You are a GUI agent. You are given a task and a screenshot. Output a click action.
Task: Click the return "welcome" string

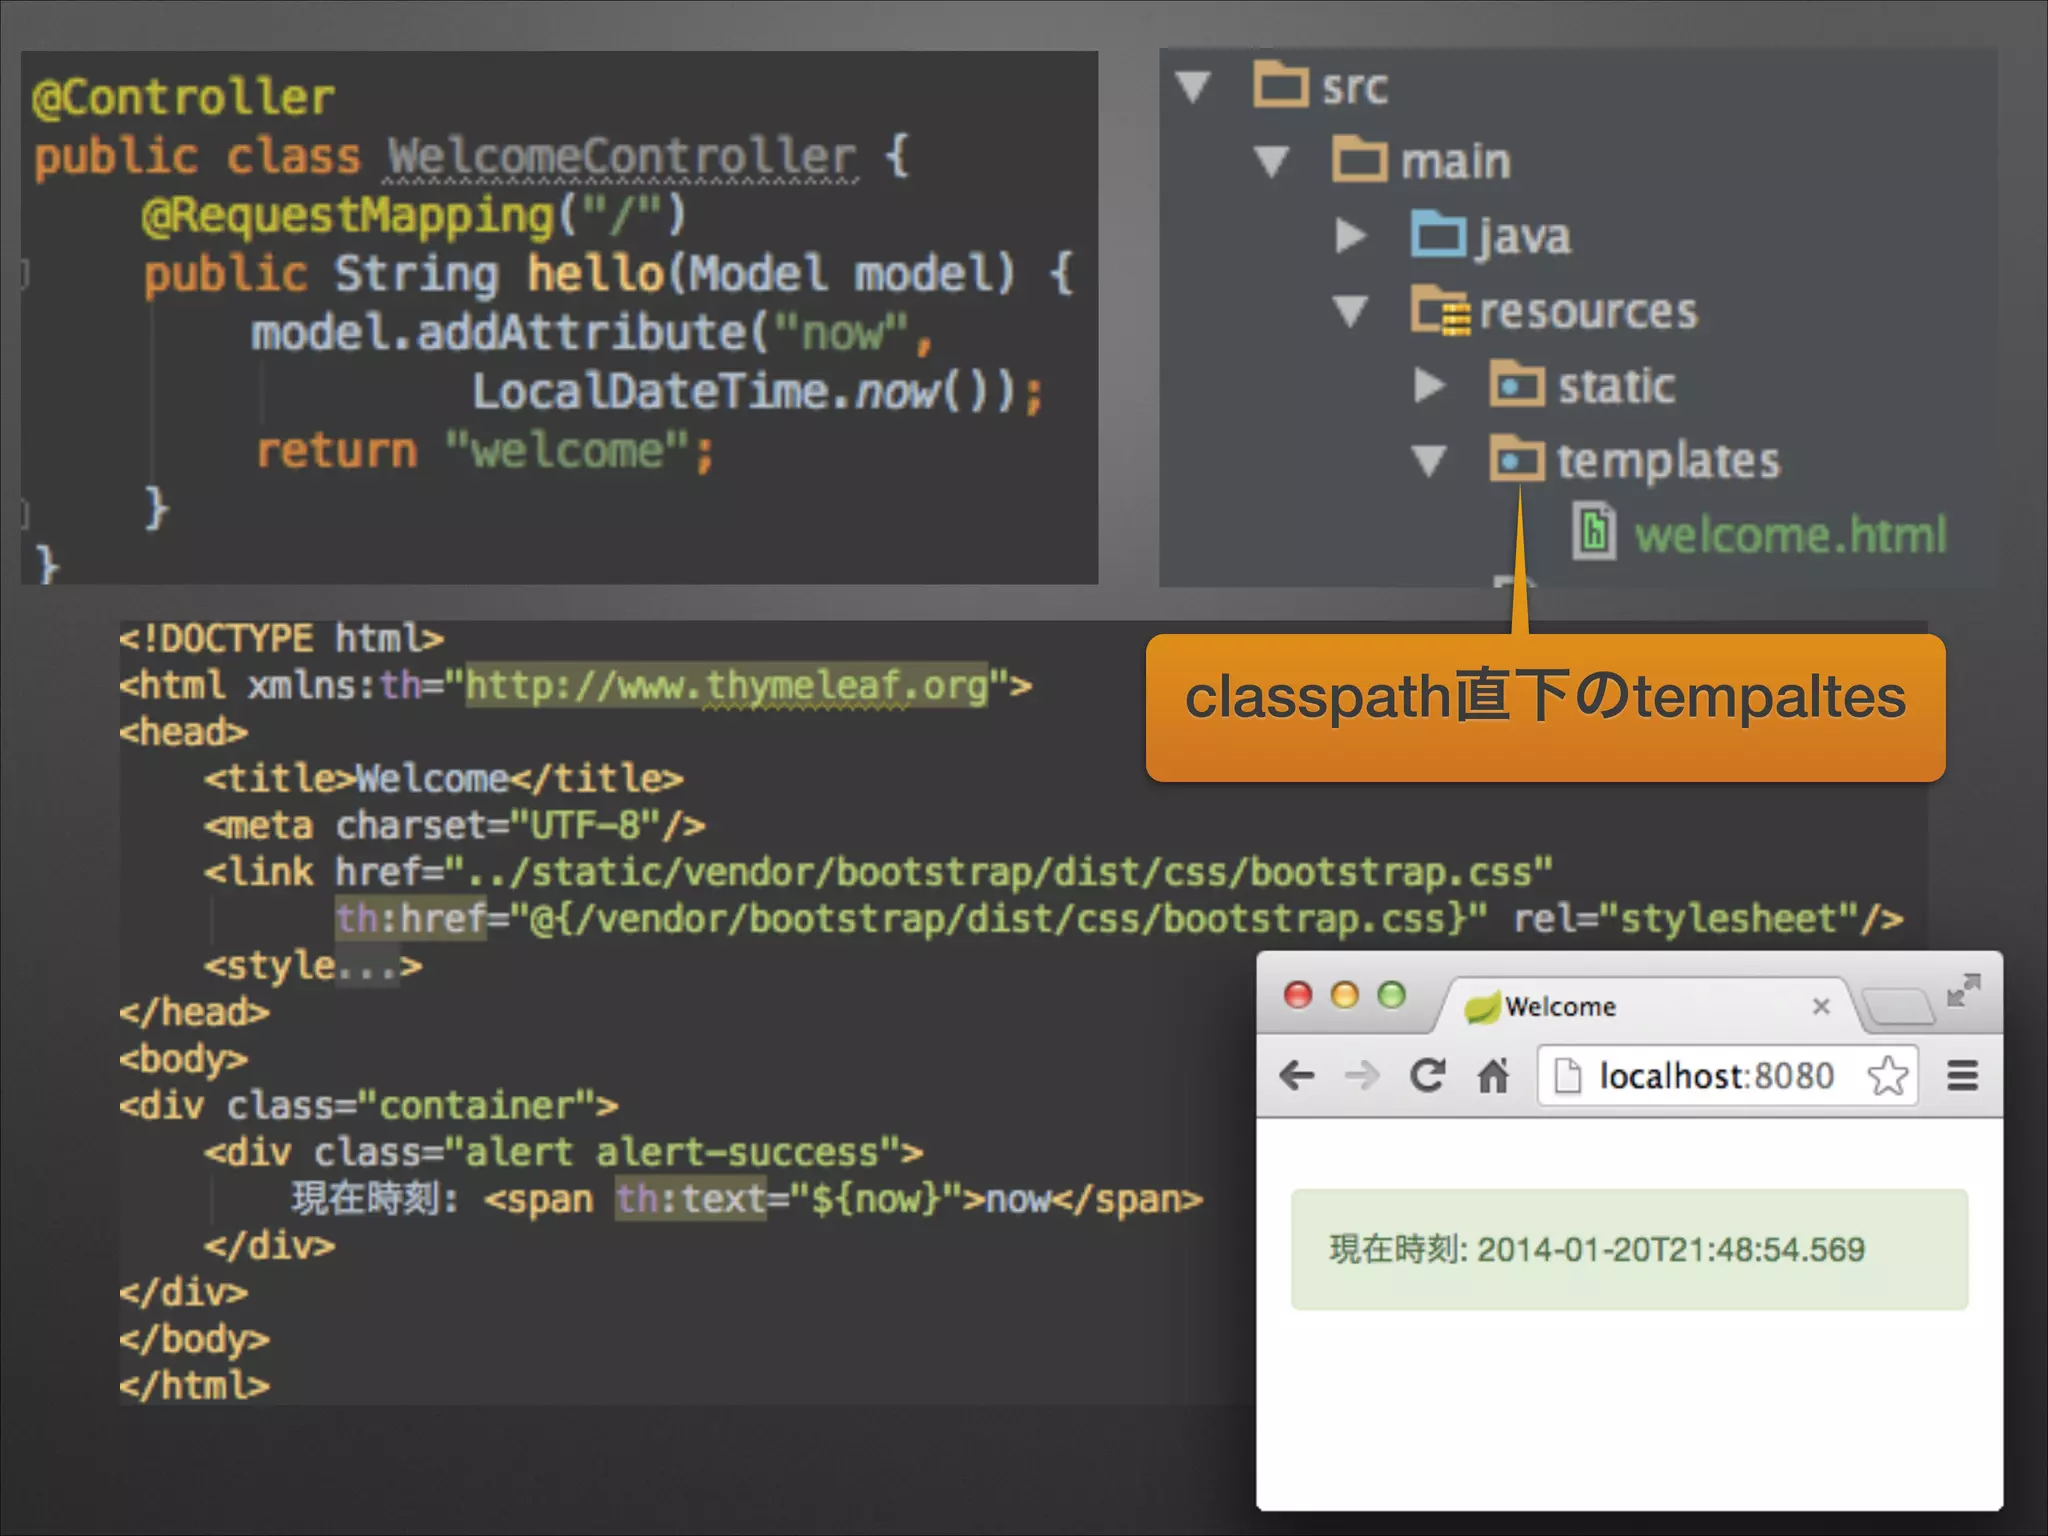pos(566,451)
